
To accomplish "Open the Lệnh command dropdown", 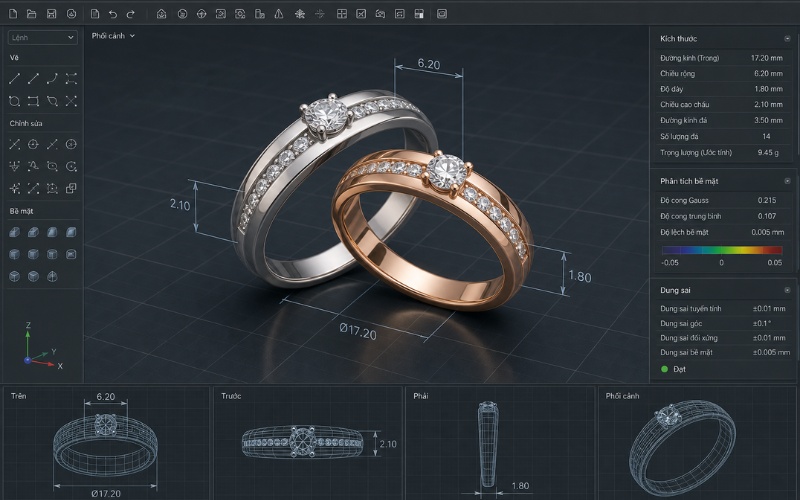I will click(x=43, y=37).
